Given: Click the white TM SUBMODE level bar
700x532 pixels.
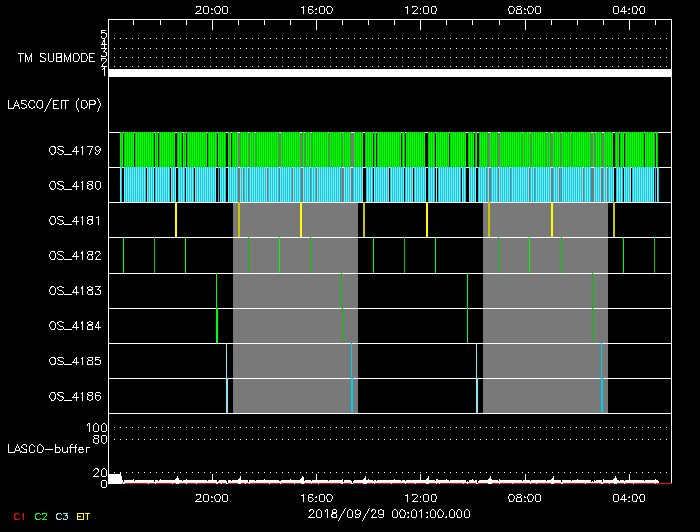Looking at the screenshot, I should [x=389, y=73].
